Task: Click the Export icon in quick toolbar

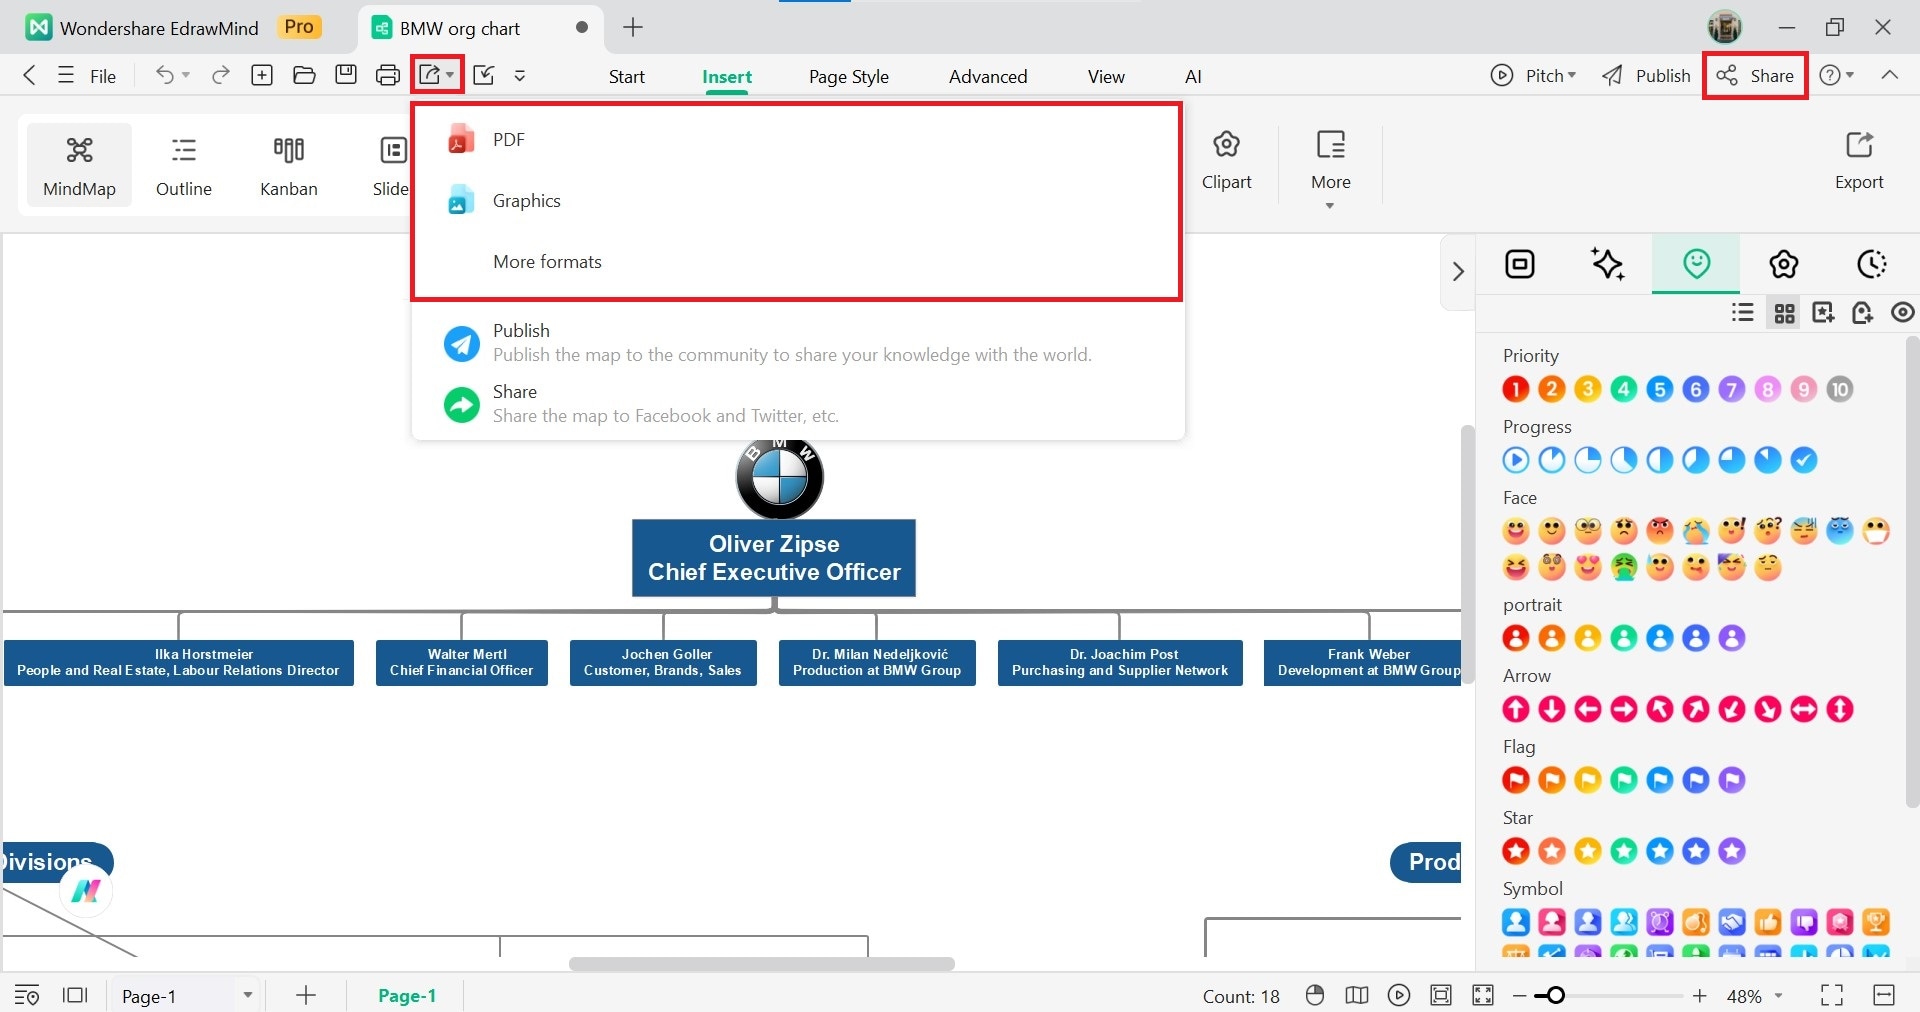Action: [x=430, y=75]
